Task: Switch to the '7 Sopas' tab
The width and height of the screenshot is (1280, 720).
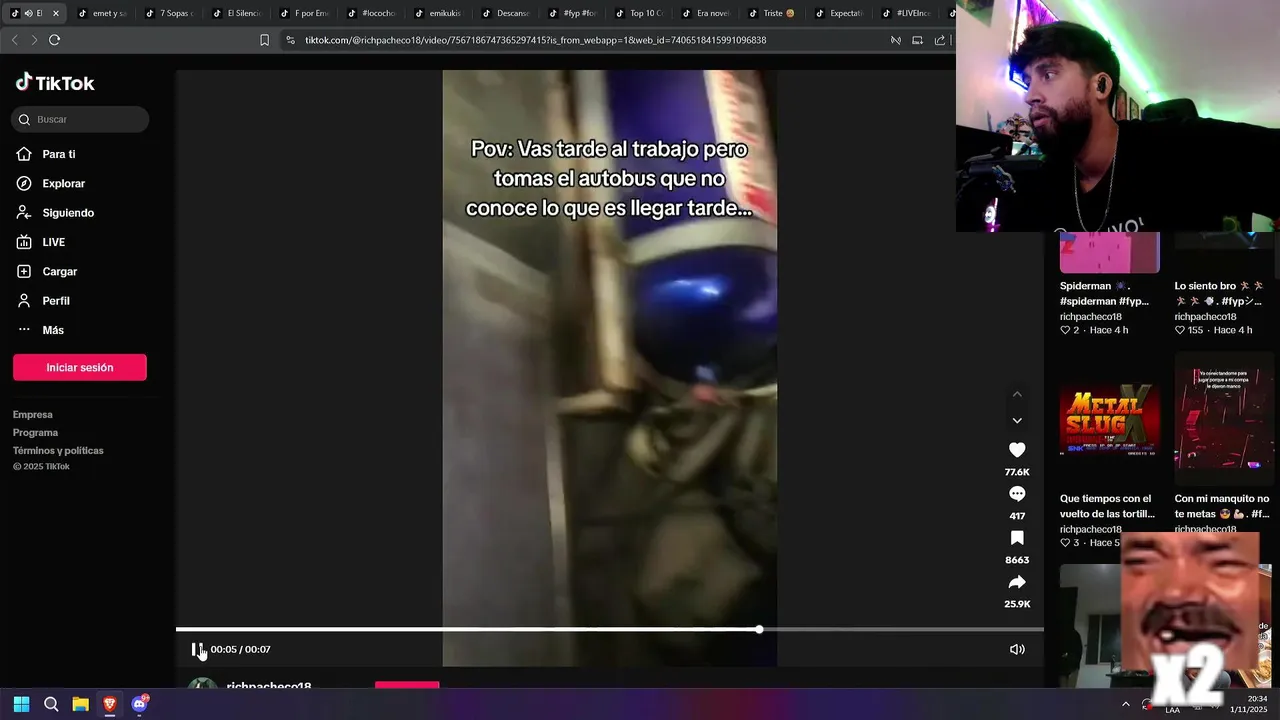Action: coord(170,13)
